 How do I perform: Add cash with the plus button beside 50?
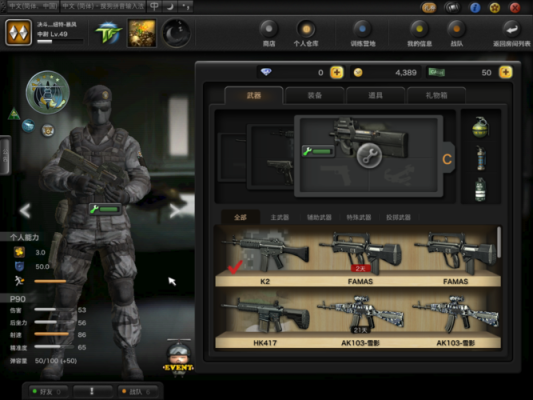point(505,72)
